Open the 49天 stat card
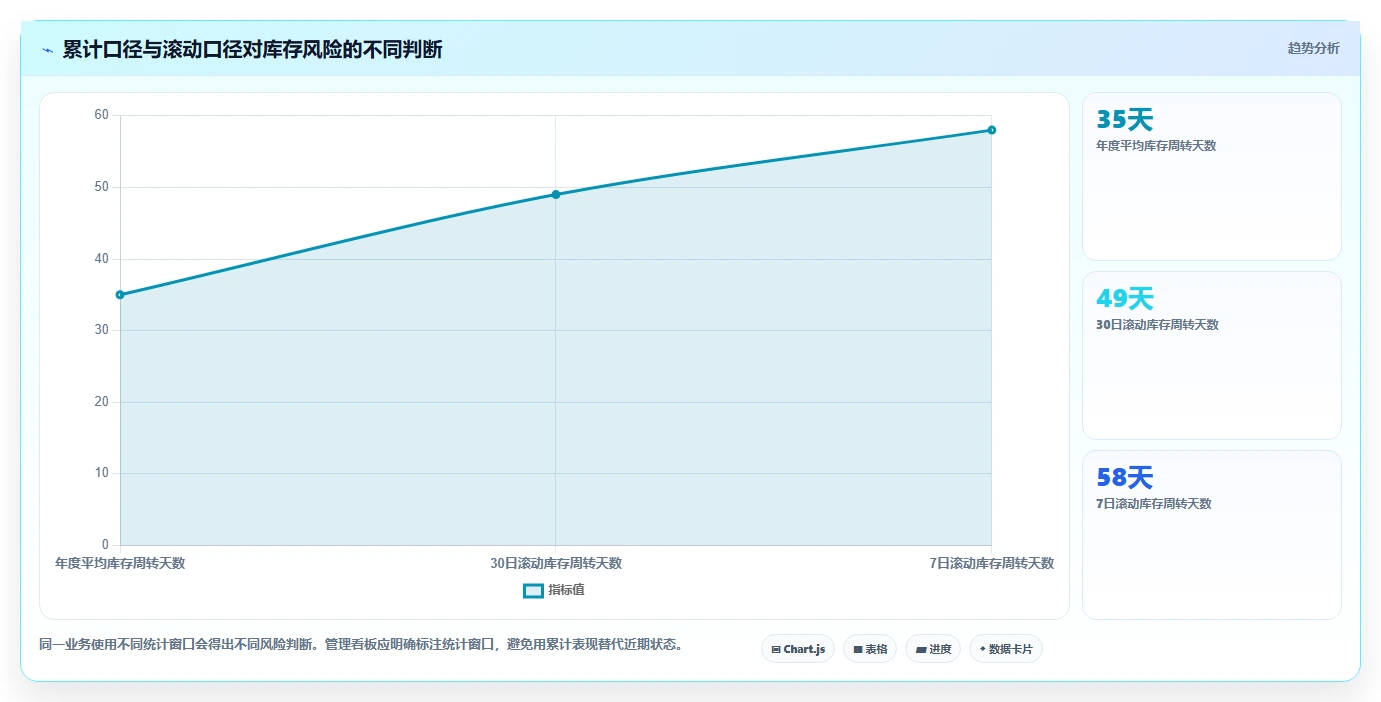 [x=1211, y=355]
